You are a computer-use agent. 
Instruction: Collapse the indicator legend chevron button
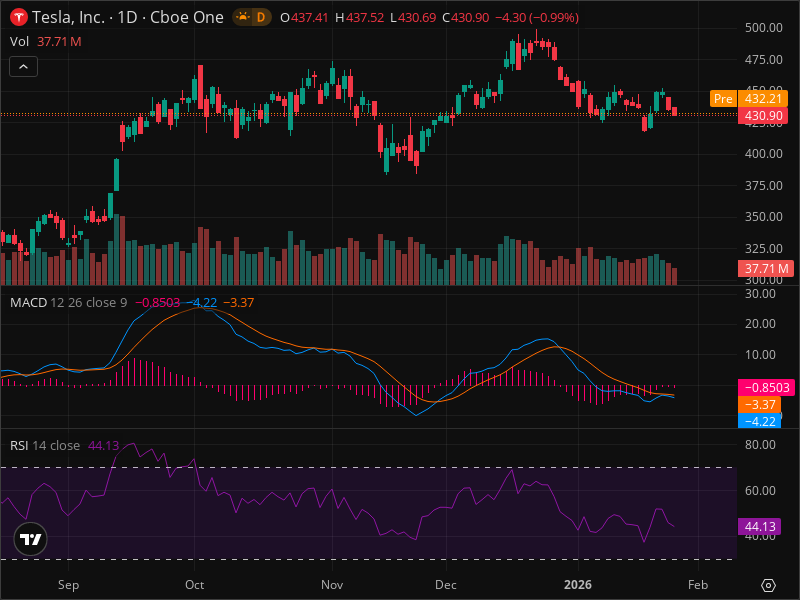point(23,66)
